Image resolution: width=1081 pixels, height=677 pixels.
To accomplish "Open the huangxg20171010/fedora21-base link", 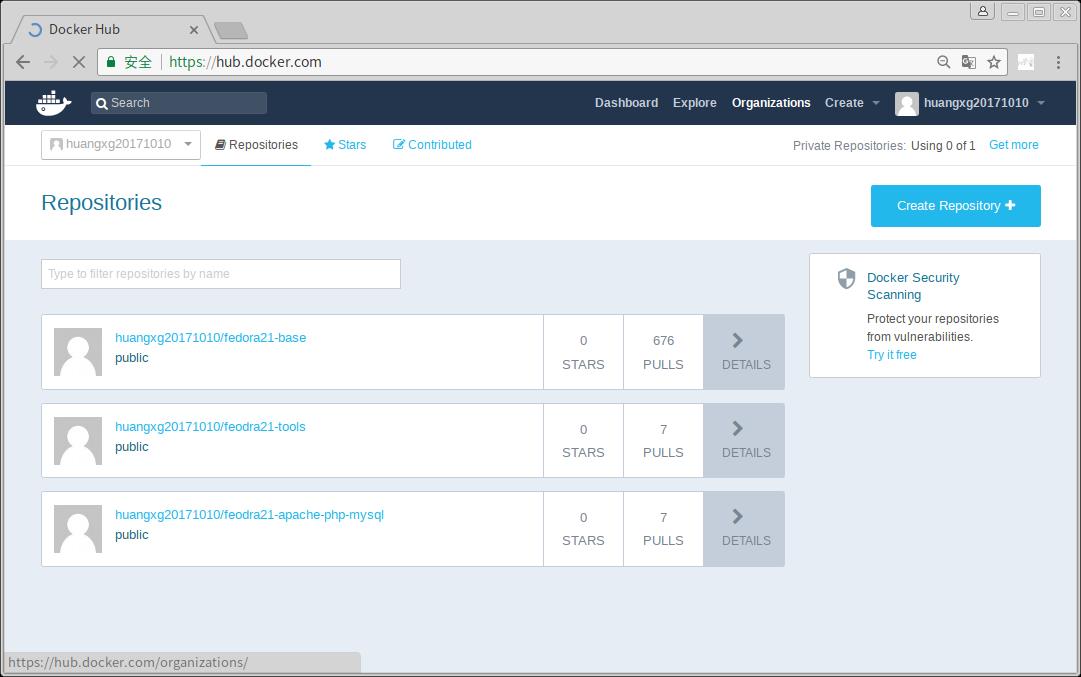I will [210, 338].
